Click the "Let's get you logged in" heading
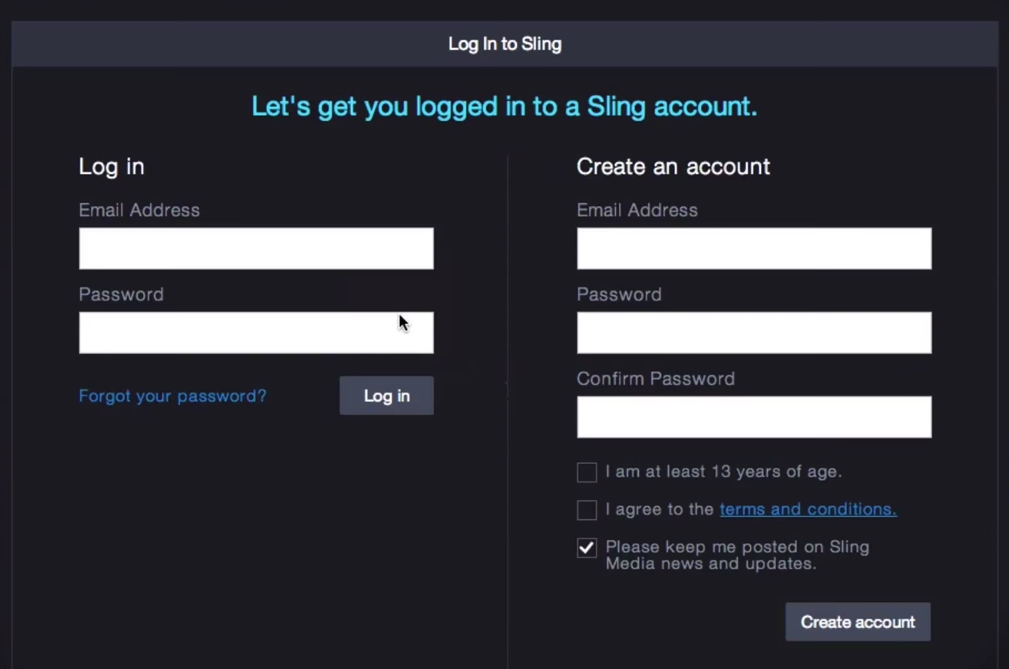The image size is (1009, 669). pos(504,106)
